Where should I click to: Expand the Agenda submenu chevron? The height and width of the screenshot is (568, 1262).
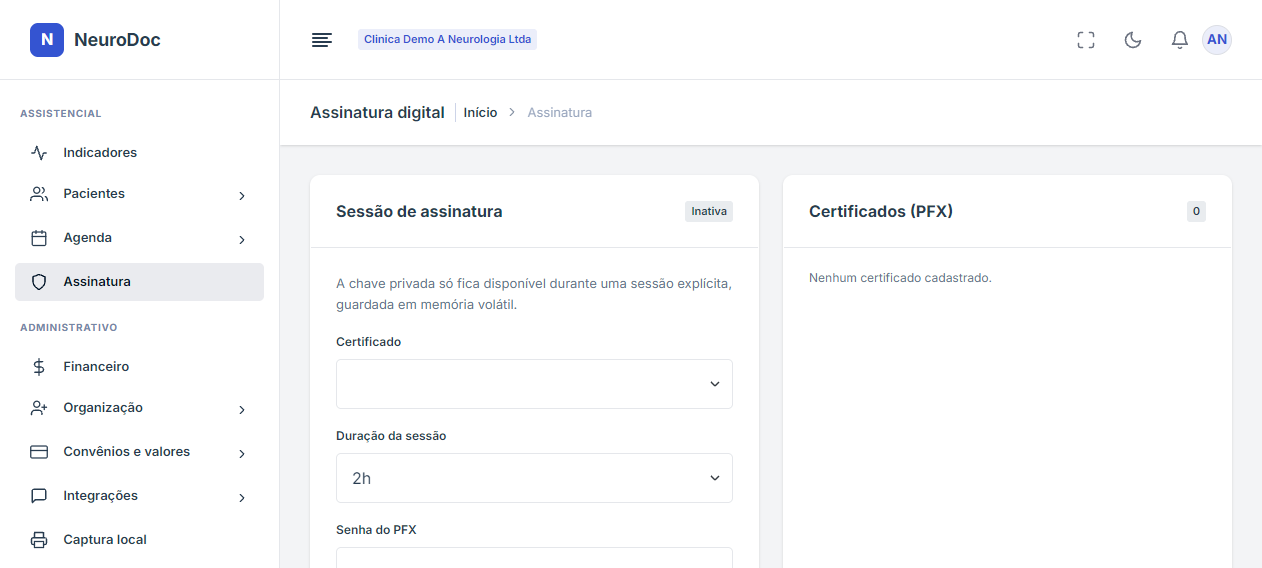tap(242, 240)
